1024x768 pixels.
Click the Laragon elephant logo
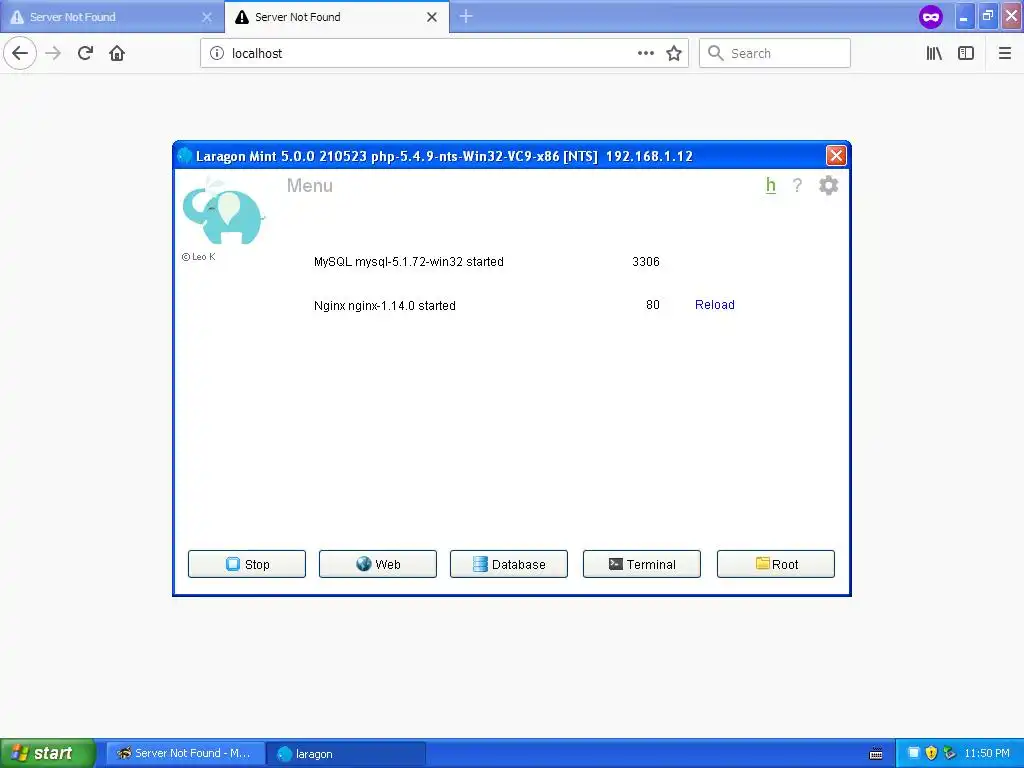click(x=223, y=212)
